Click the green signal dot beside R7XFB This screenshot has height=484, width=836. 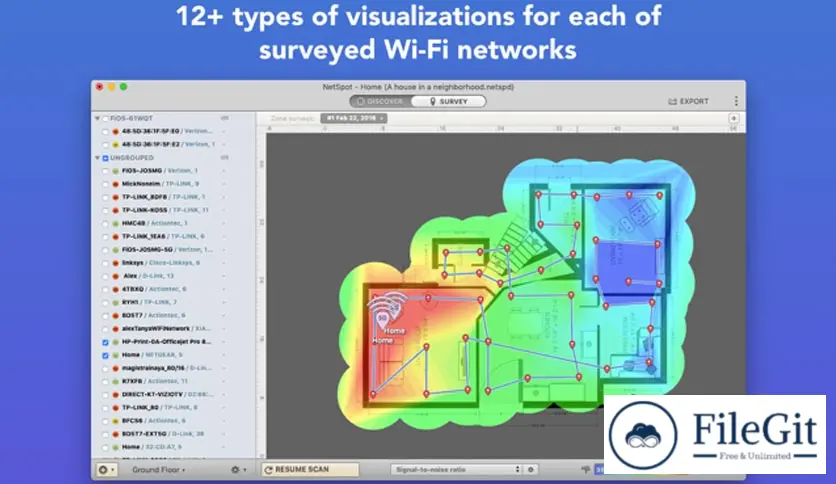tap(115, 382)
